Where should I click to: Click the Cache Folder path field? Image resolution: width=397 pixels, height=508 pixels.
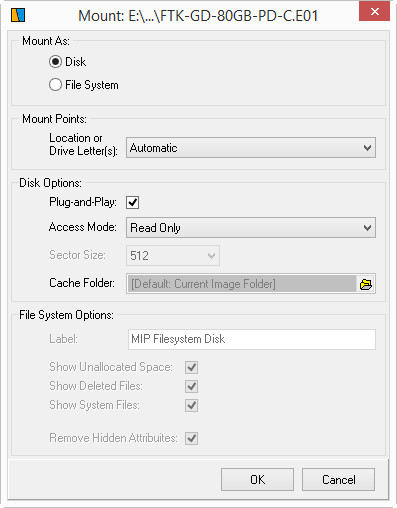coord(242,284)
